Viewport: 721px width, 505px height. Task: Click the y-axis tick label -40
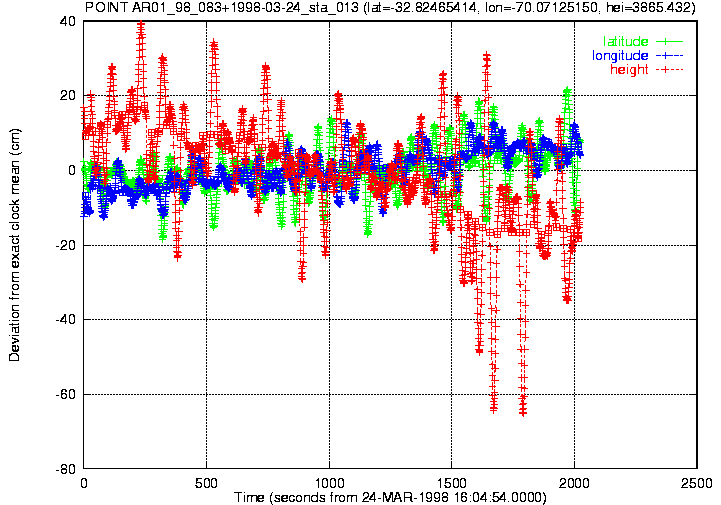point(65,319)
